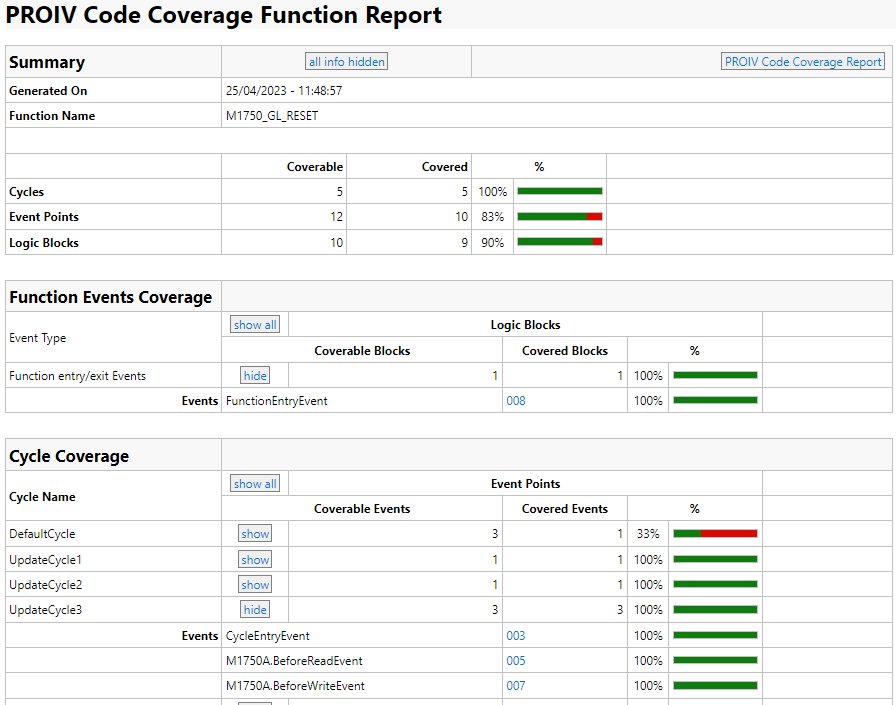Screen dimensions: 896x705
Task: Open the PROIV Code Coverage Report link
Action: [x=803, y=62]
